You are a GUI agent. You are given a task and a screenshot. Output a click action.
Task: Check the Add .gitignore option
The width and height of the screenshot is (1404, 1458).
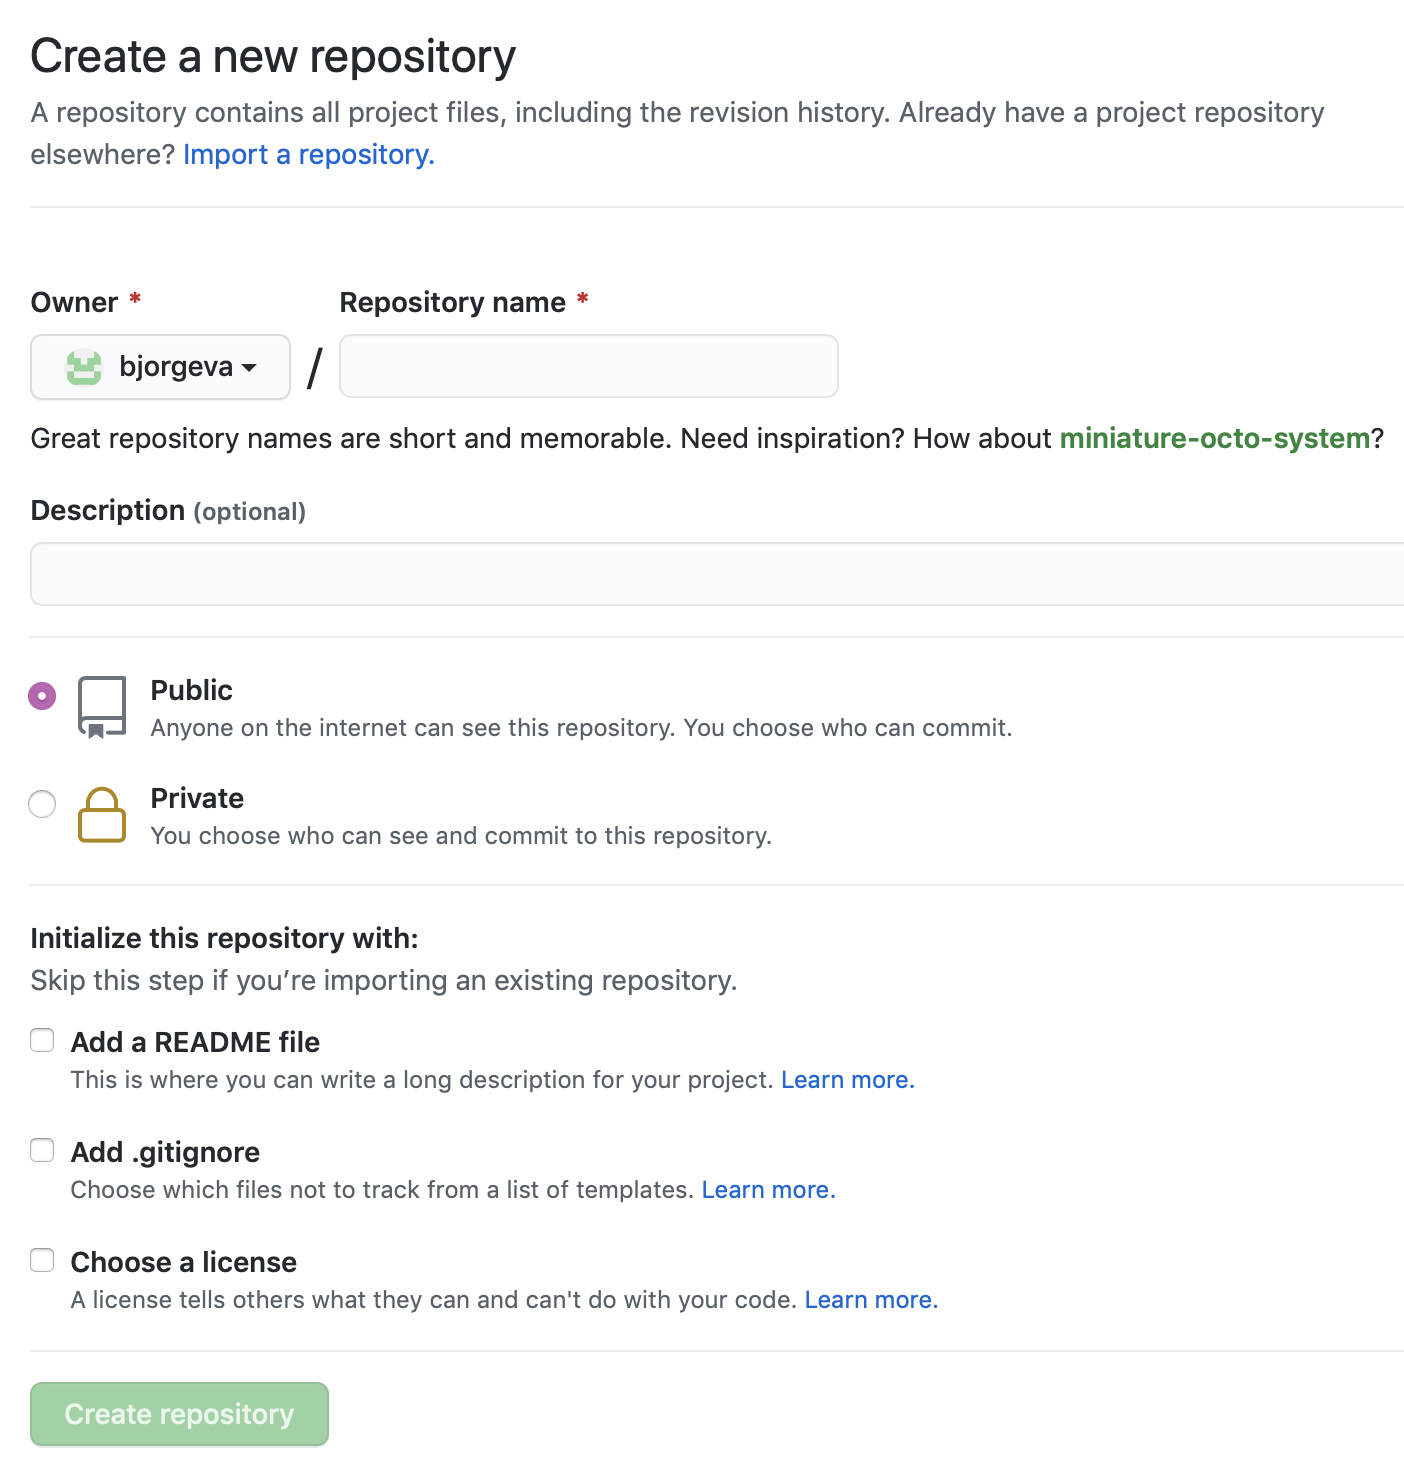(42, 1150)
